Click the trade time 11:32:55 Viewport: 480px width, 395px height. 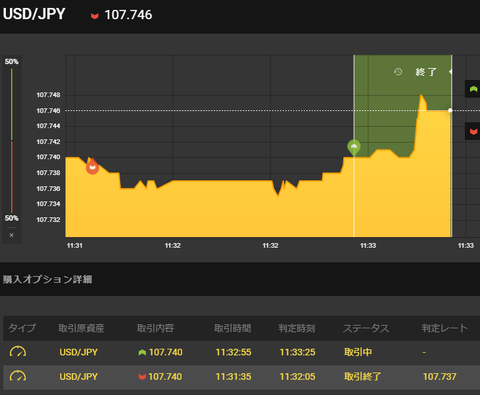click(x=233, y=352)
